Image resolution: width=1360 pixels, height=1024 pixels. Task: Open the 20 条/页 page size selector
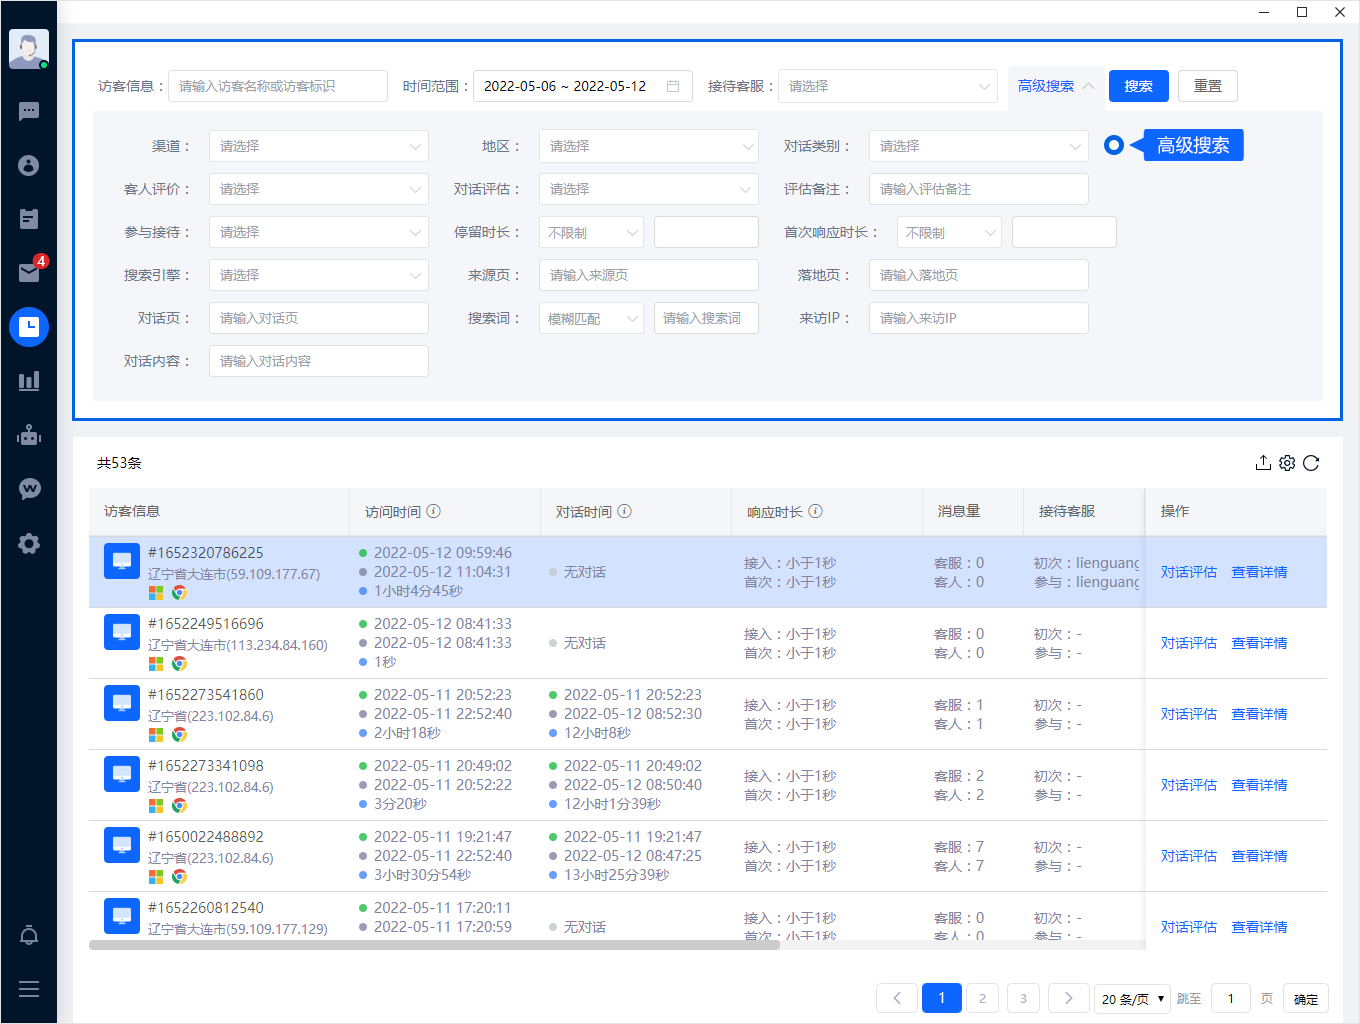pyautogui.click(x=1132, y=998)
